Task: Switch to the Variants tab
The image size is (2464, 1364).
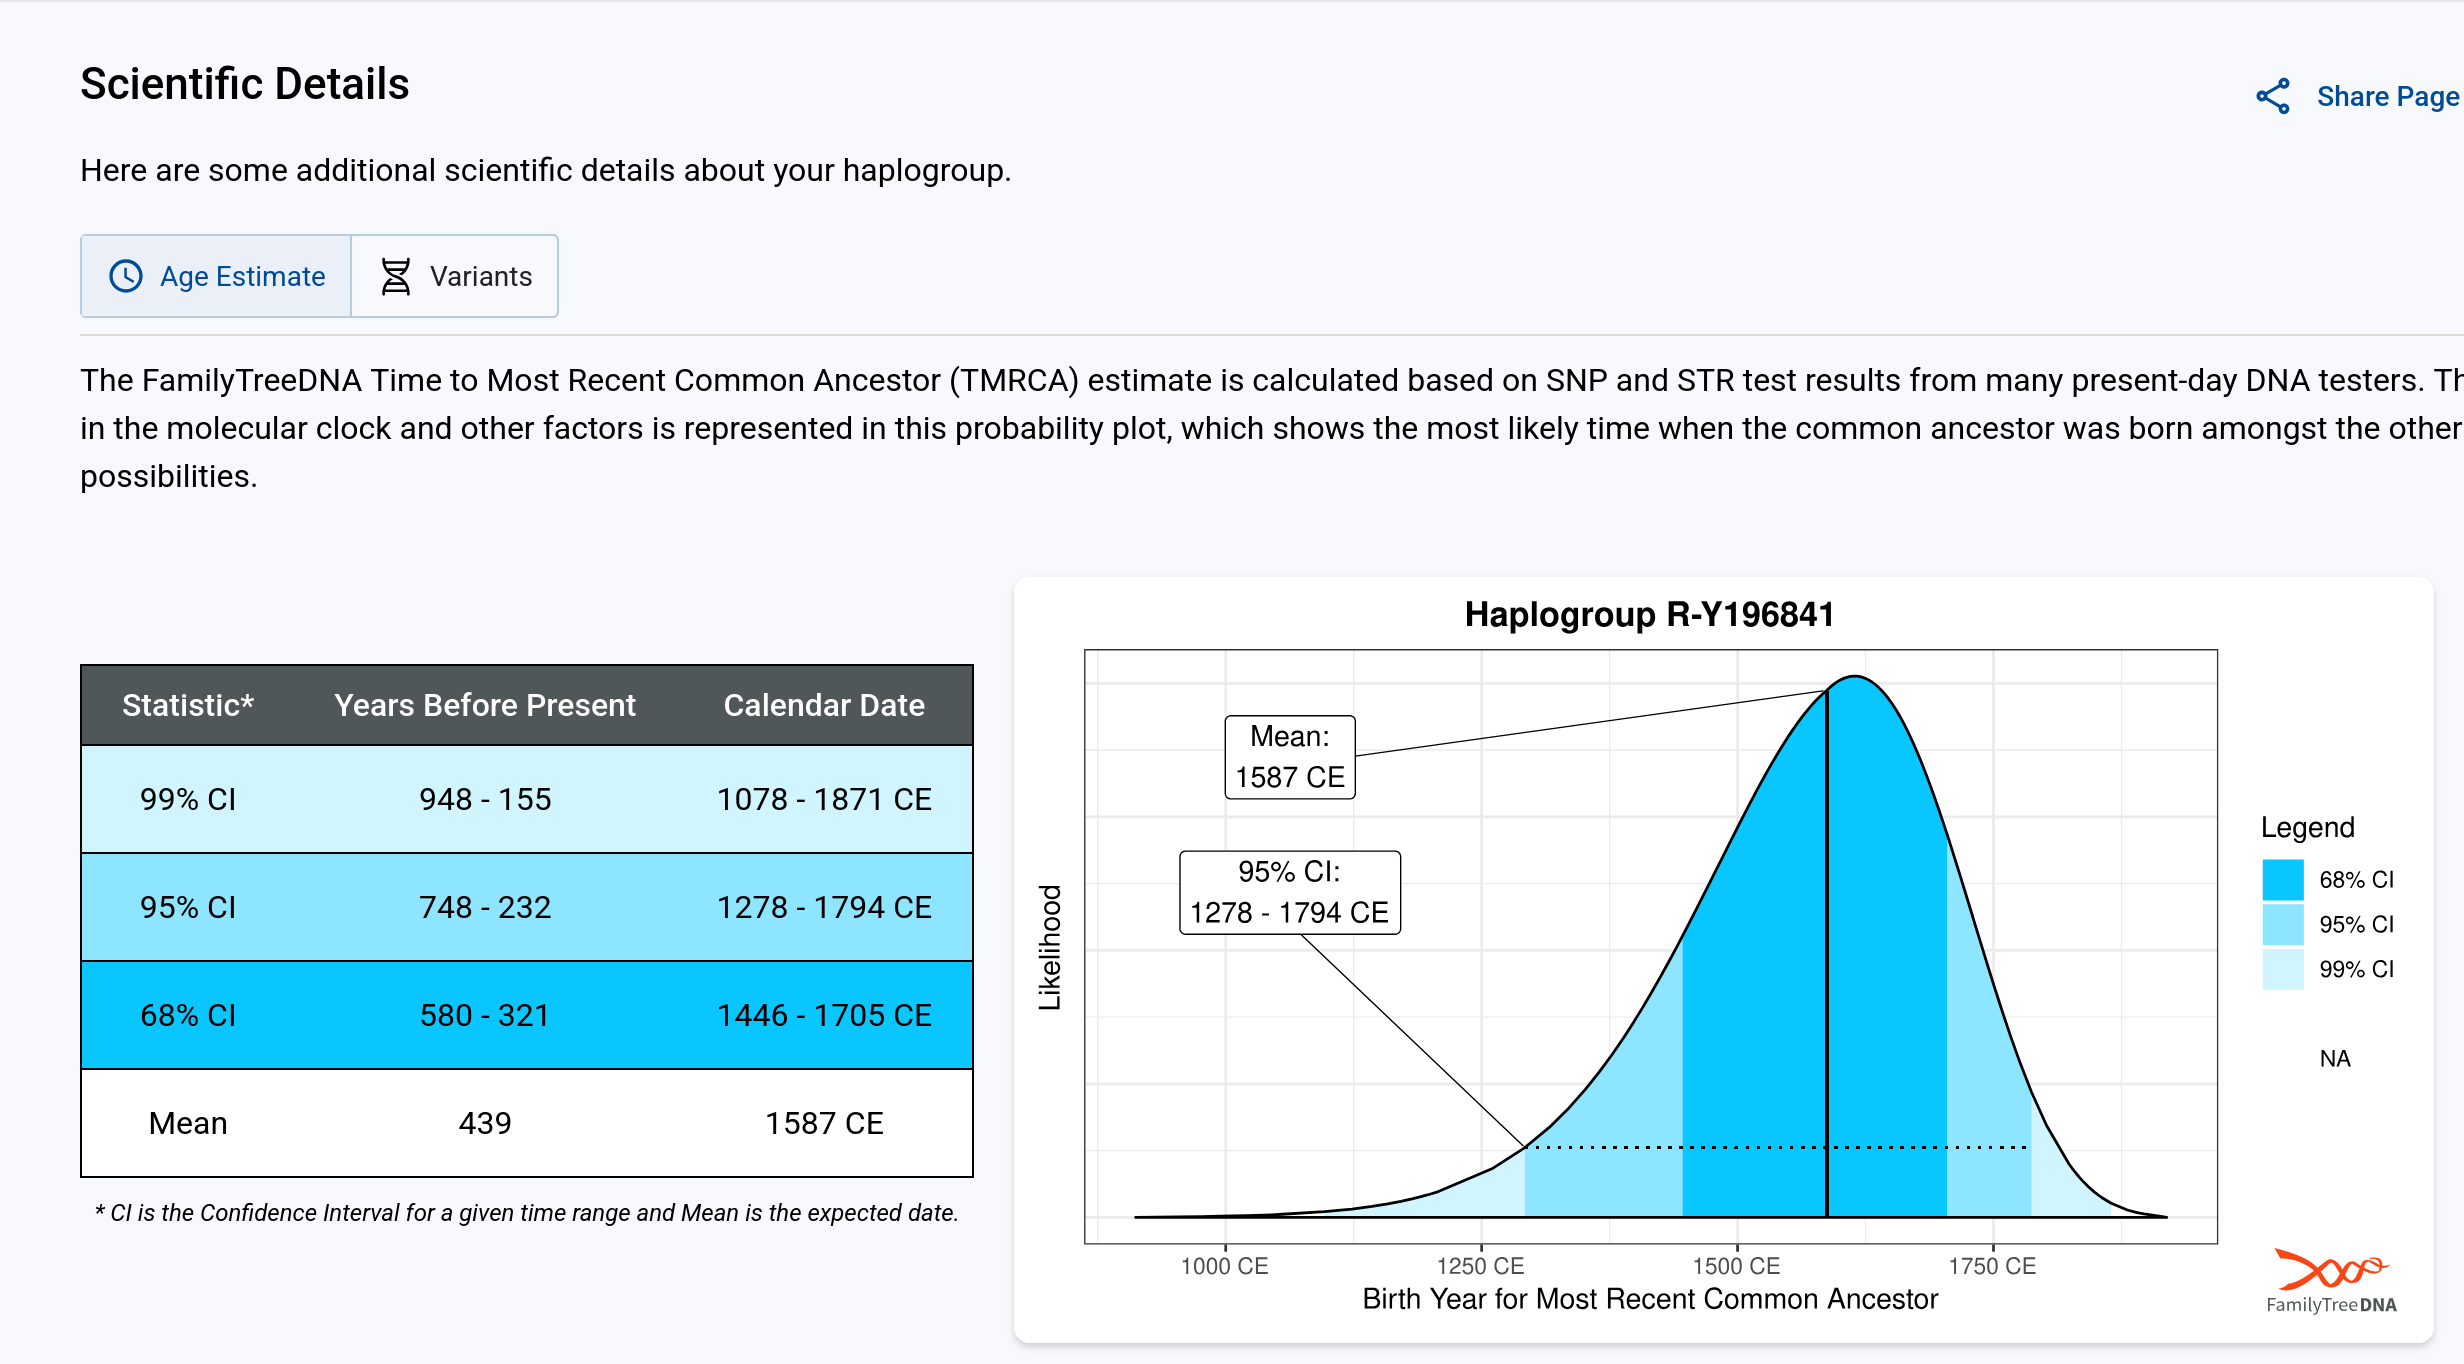Action: pyautogui.click(x=480, y=276)
